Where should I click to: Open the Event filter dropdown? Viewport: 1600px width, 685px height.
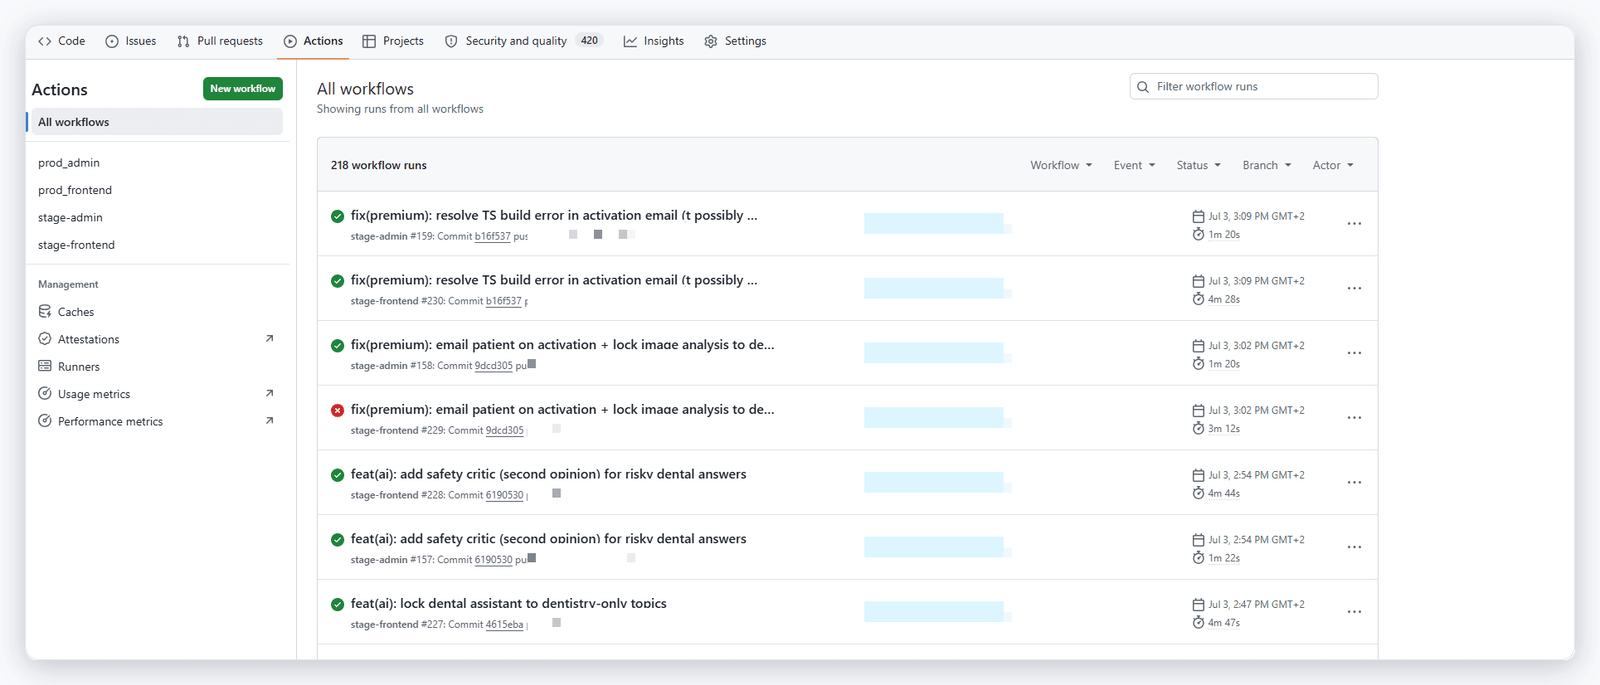(x=1134, y=165)
